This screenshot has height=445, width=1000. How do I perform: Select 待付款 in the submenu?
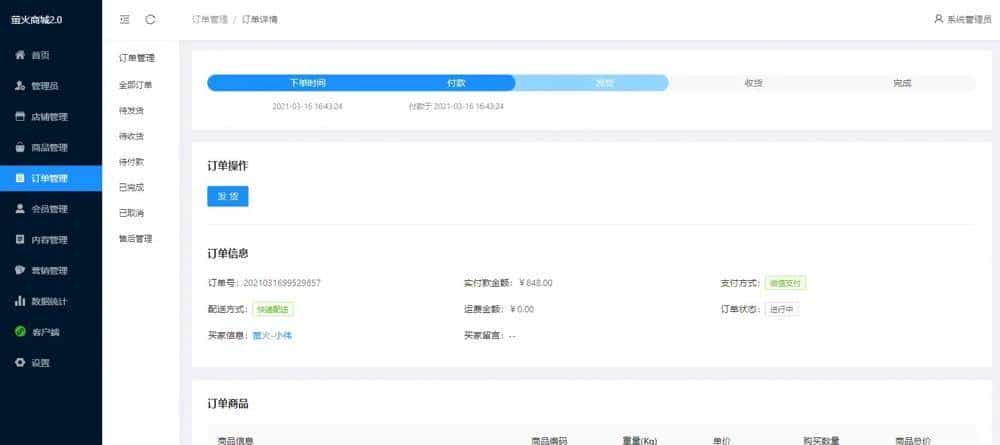(131, 162)
